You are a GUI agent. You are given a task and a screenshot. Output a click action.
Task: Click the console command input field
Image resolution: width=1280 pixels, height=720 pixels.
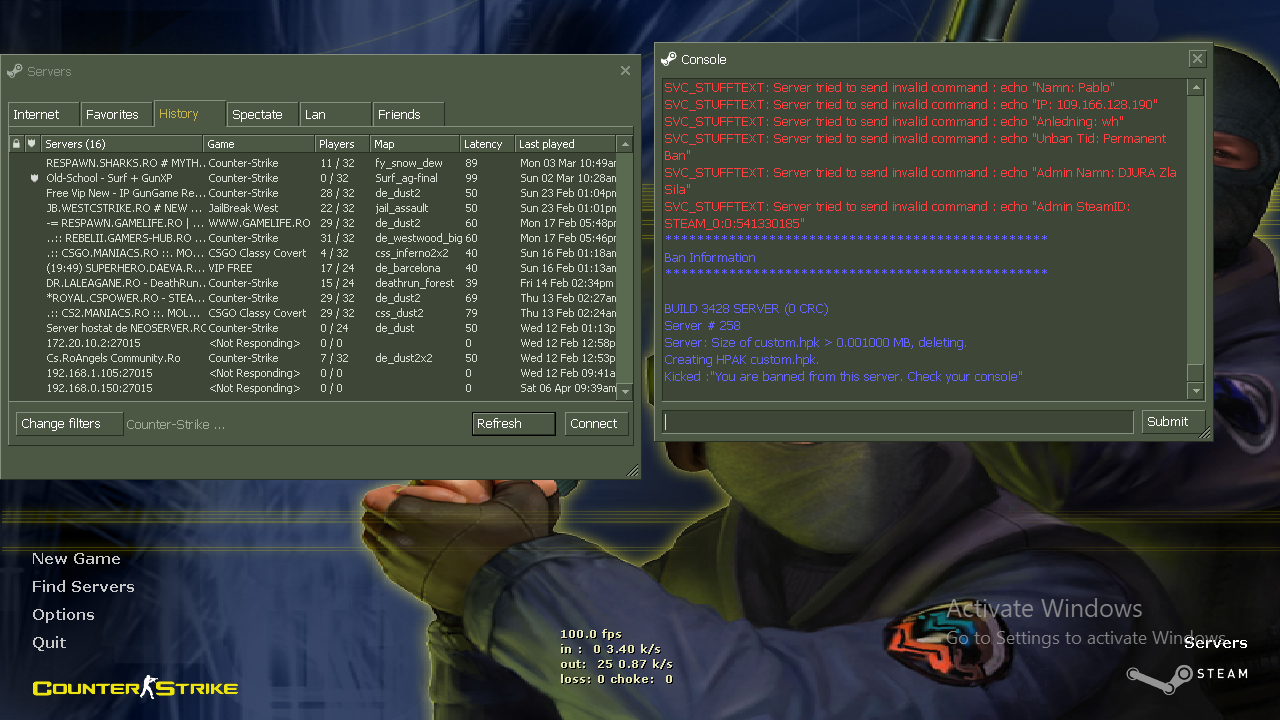click(898, 422)
